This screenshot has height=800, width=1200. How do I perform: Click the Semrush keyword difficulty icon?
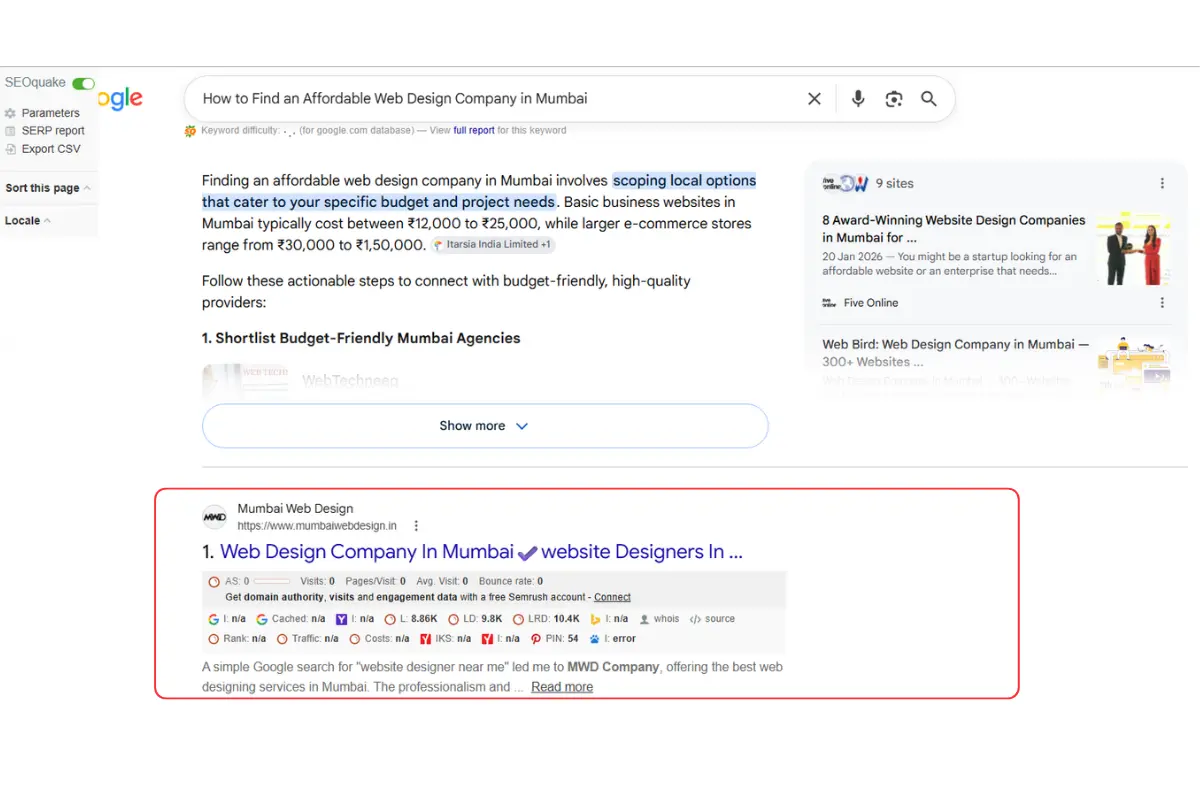pos(190,131)
